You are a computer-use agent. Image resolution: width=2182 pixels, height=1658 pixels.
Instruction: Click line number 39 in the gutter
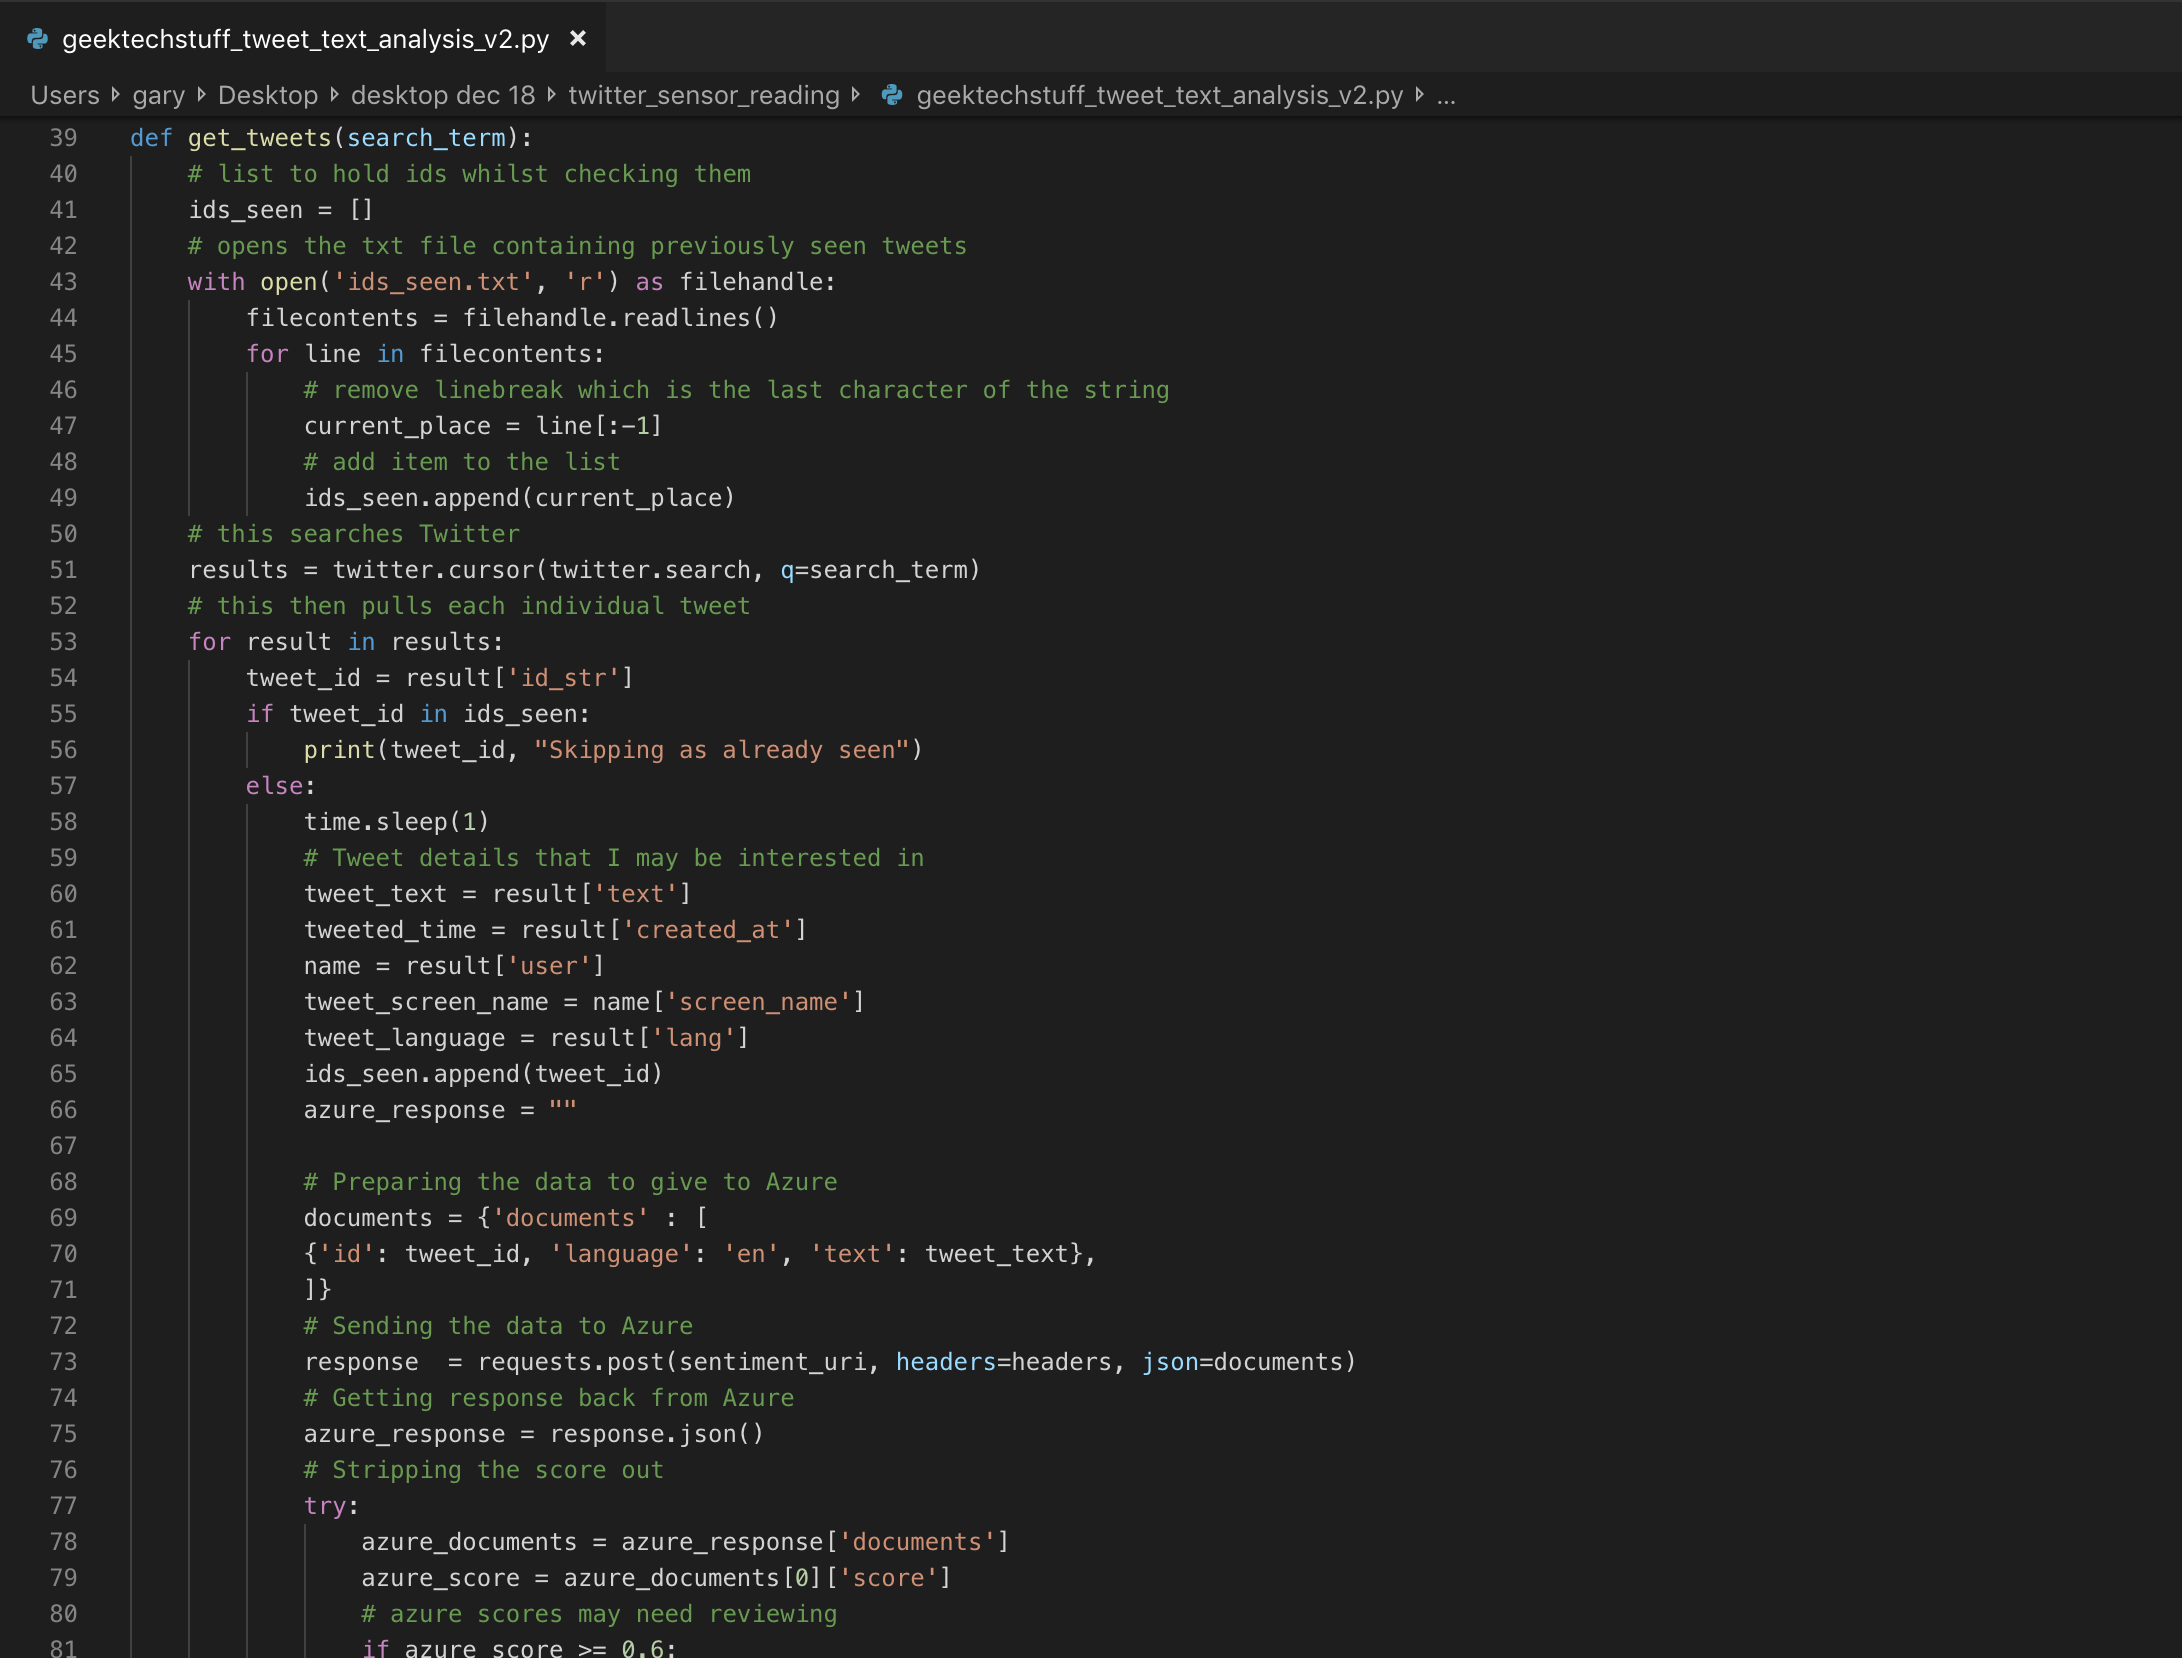(x=63, y=138)
